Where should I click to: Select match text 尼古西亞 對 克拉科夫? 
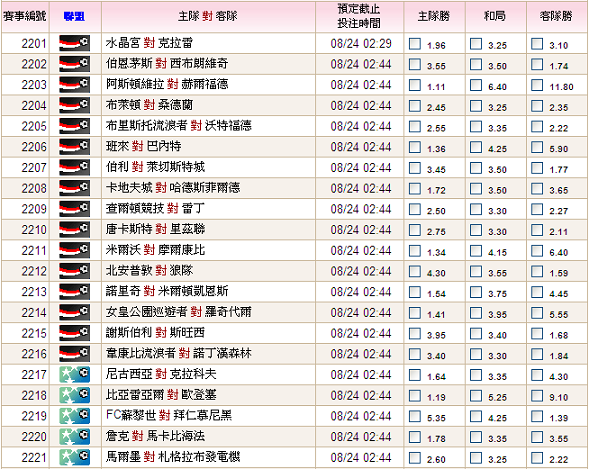click(161, 375)
